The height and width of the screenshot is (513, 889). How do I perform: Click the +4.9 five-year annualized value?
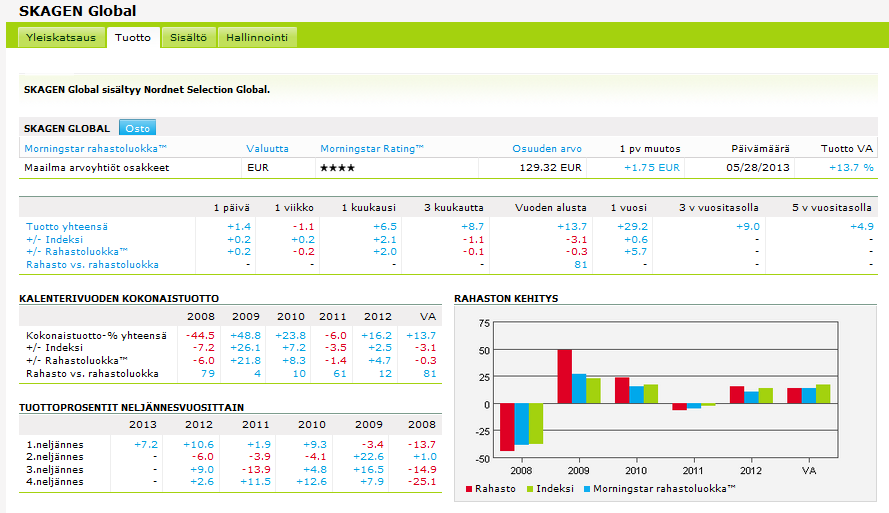(x=861, y=226)
